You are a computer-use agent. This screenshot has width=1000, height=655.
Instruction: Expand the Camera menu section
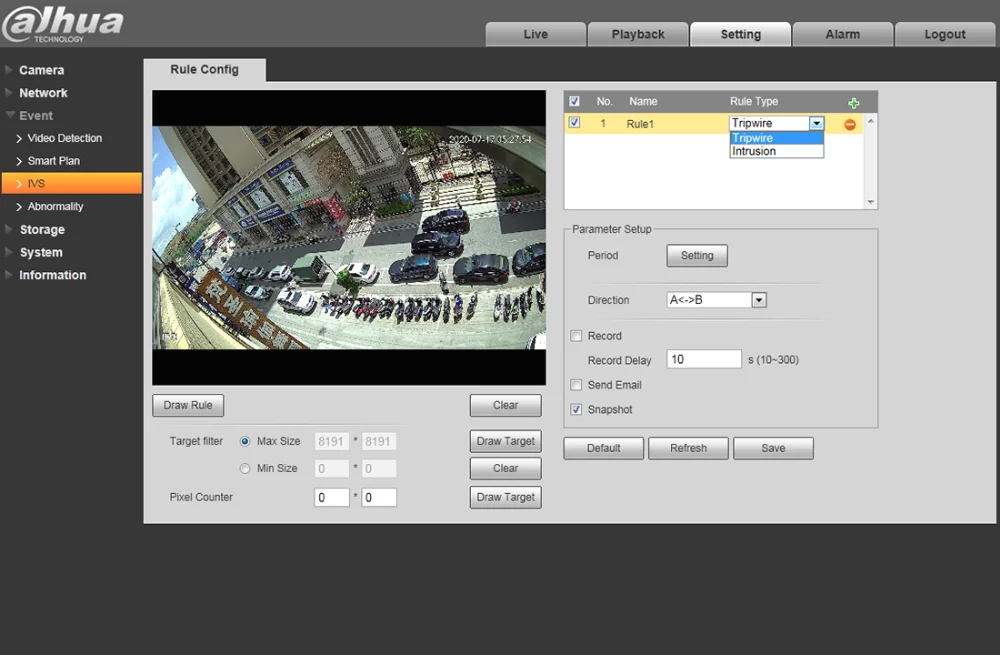pos(41,70)
